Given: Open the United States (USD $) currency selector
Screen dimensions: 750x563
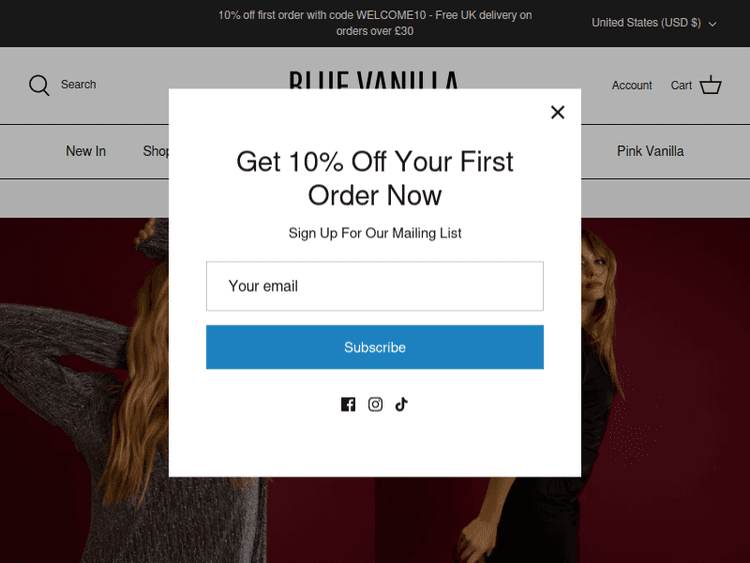Looking at the screenshot, I should (646, 23).
